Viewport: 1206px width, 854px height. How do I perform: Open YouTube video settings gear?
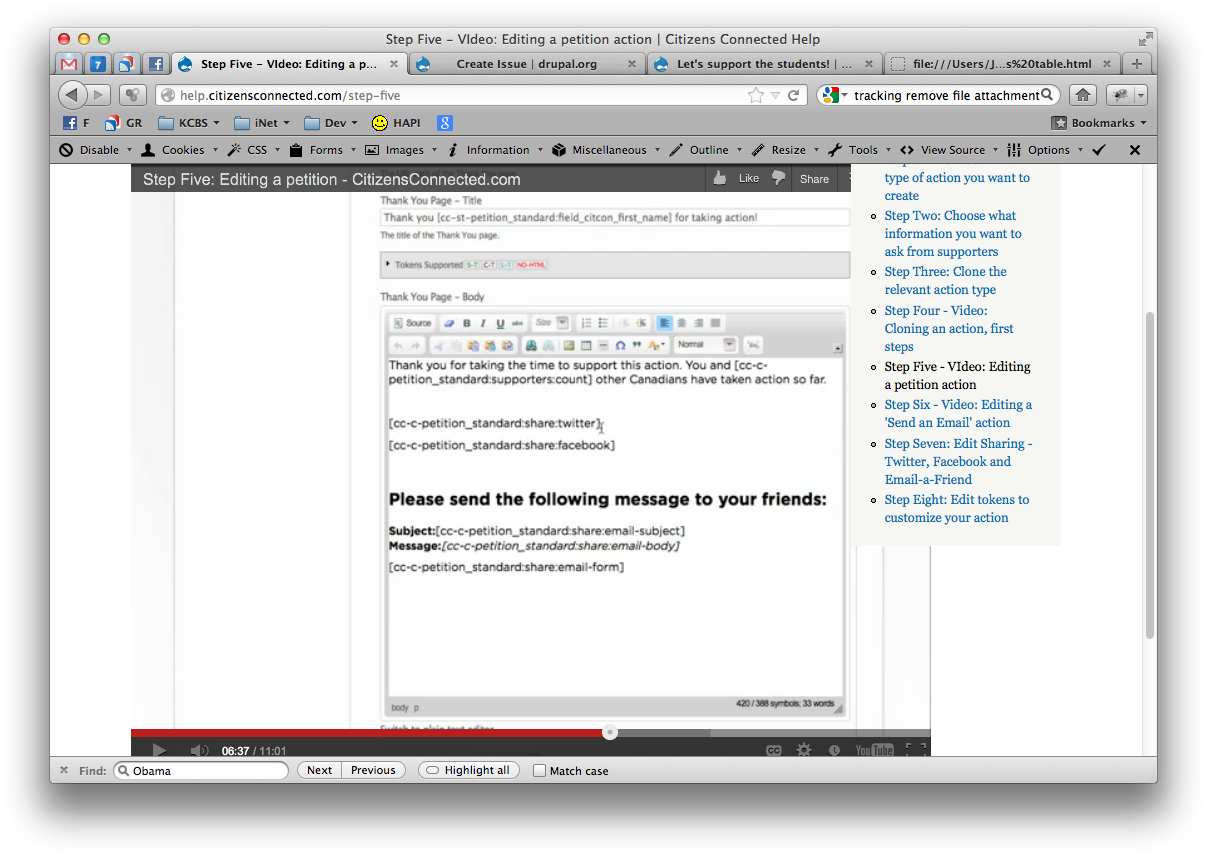pos(804,750)
